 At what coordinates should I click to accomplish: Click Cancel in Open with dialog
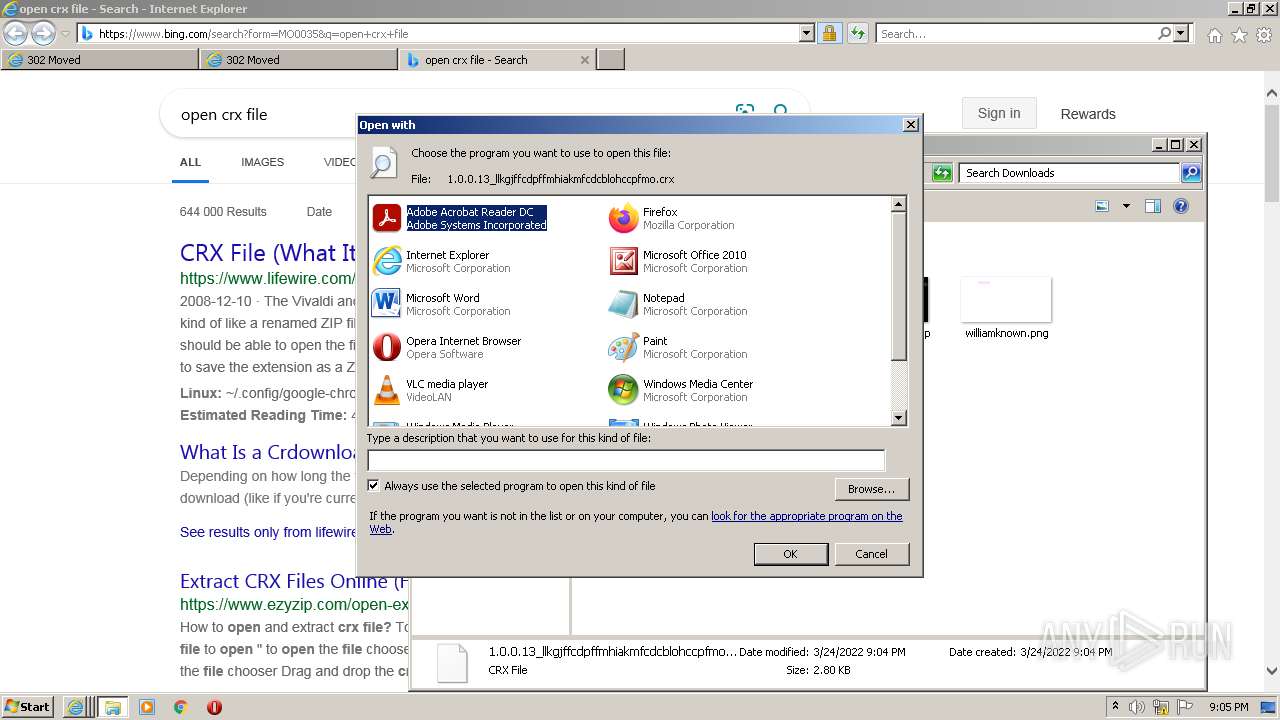tap(871, 554)
